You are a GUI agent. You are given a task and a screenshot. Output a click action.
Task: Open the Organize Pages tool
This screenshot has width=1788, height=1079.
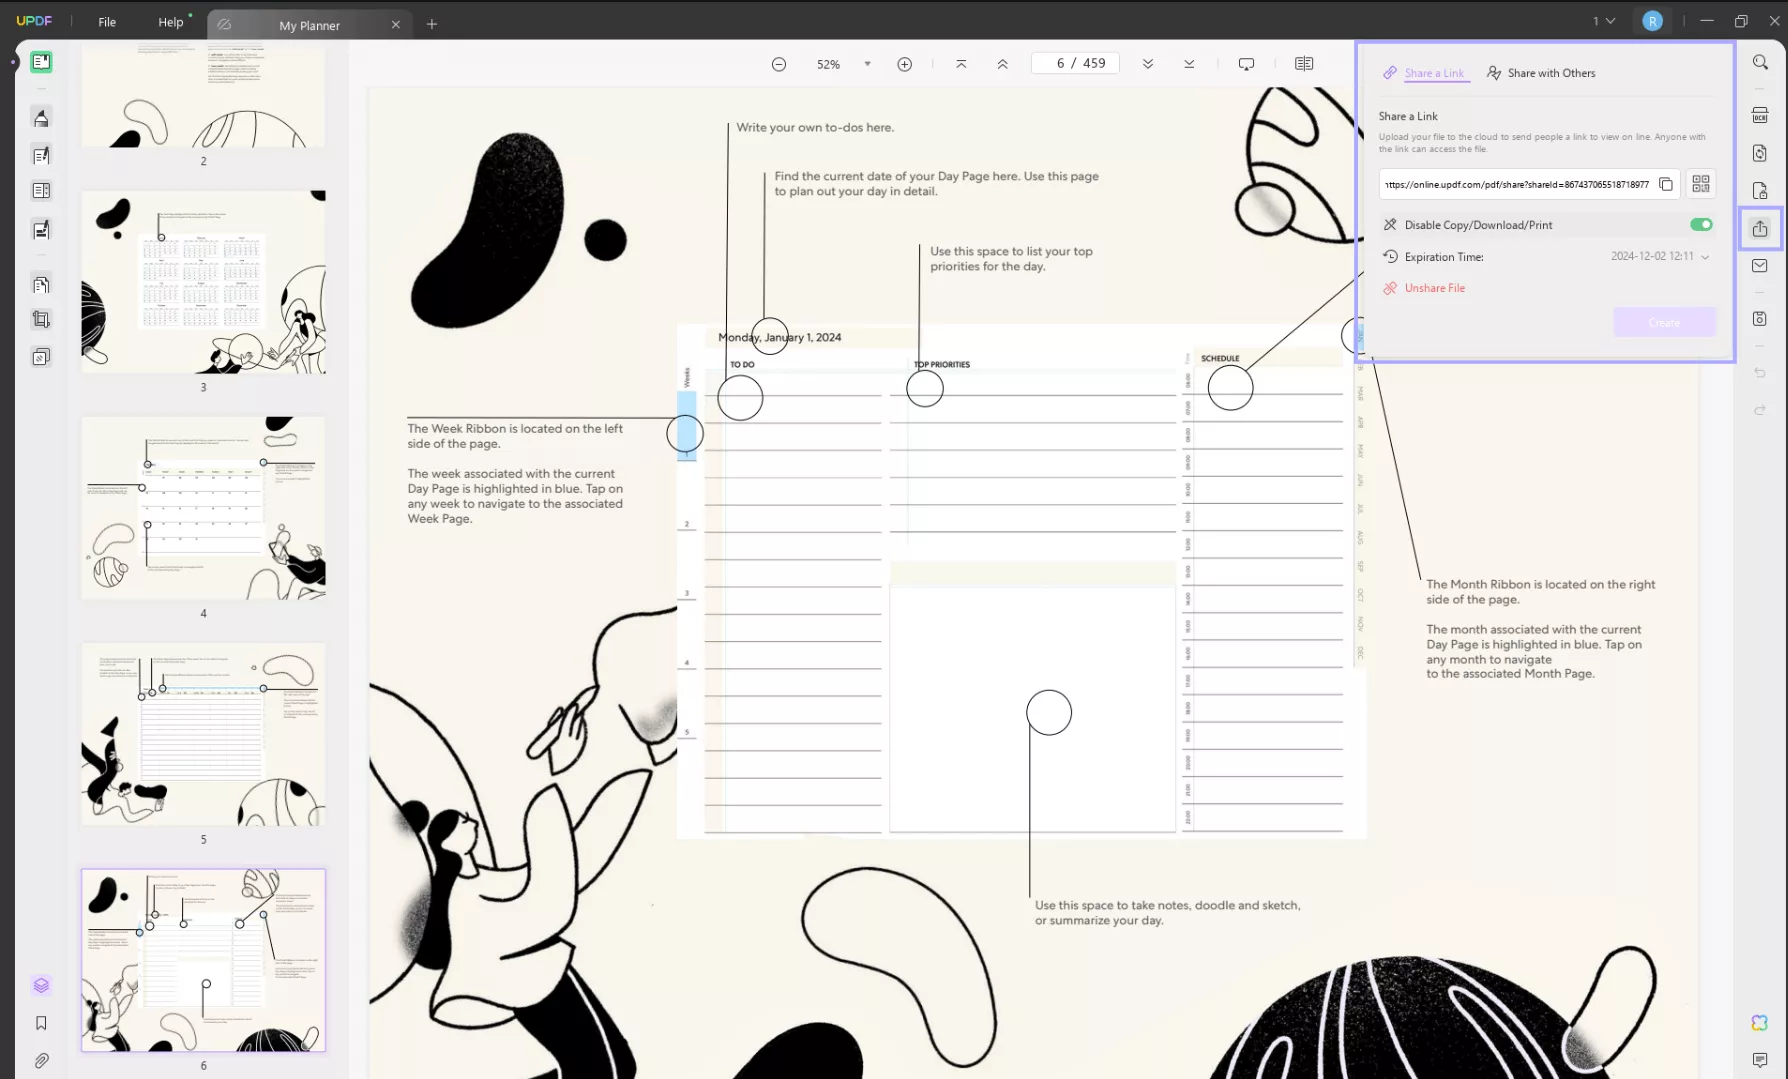[x=41, y=285]
